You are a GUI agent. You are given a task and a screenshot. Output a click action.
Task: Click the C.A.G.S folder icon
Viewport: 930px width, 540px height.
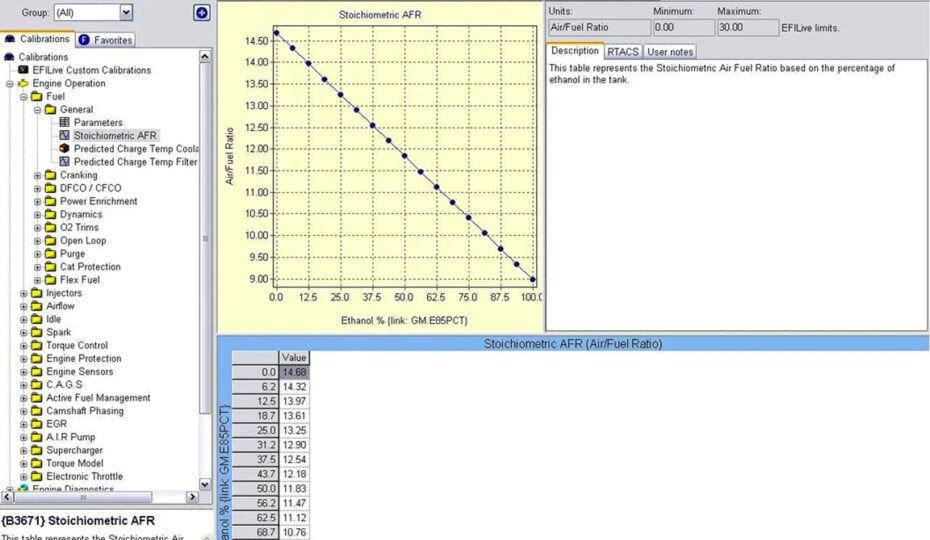pyautogui.click(x=37, y=384)
